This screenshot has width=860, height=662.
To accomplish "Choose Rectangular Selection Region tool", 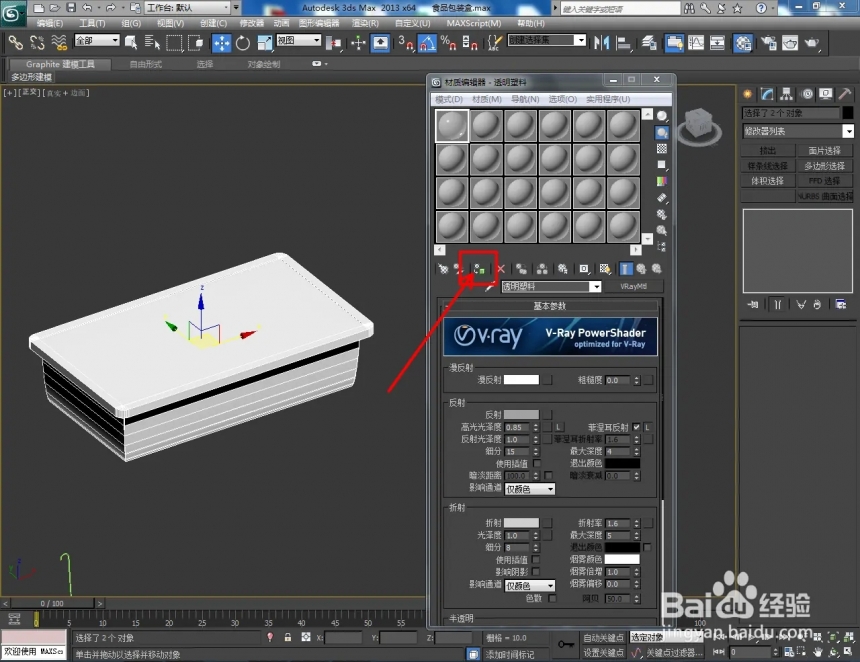I will 174,42.
